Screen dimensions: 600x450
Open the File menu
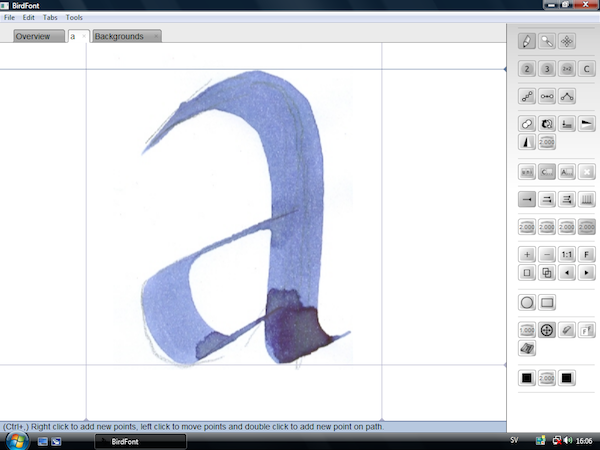click(x=9, y=18)
